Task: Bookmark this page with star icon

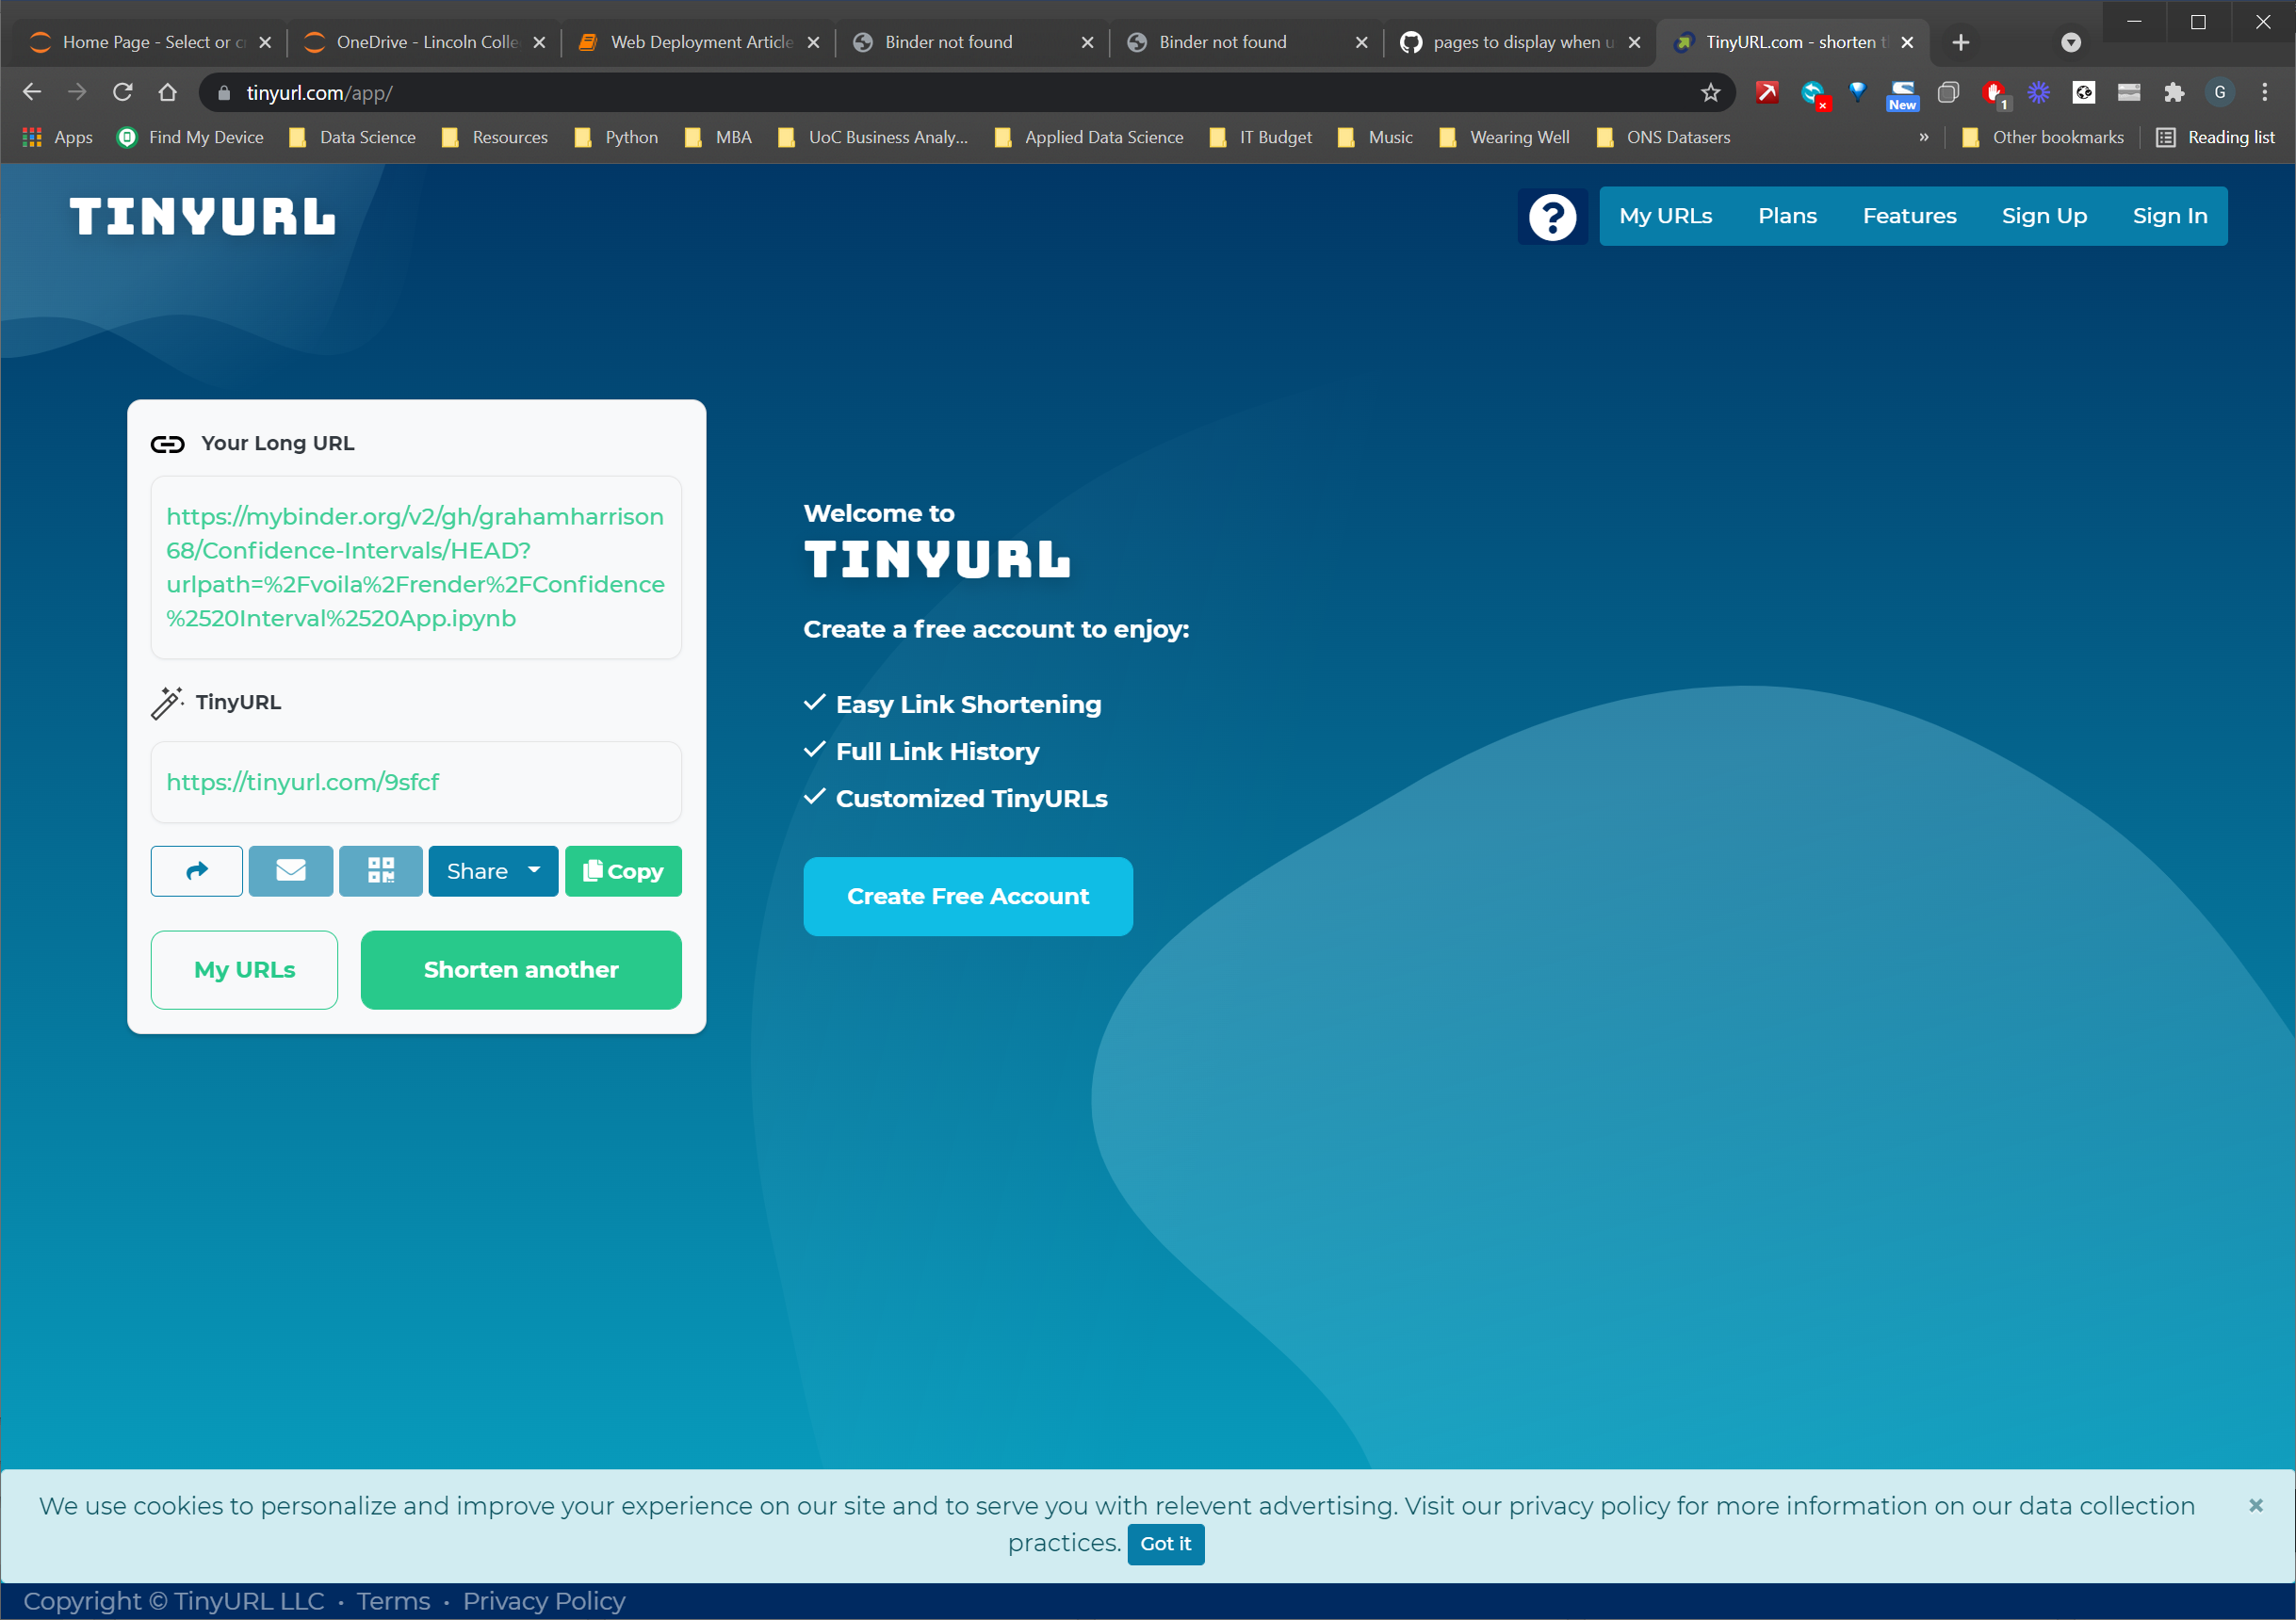Action: click(1710, 93)
